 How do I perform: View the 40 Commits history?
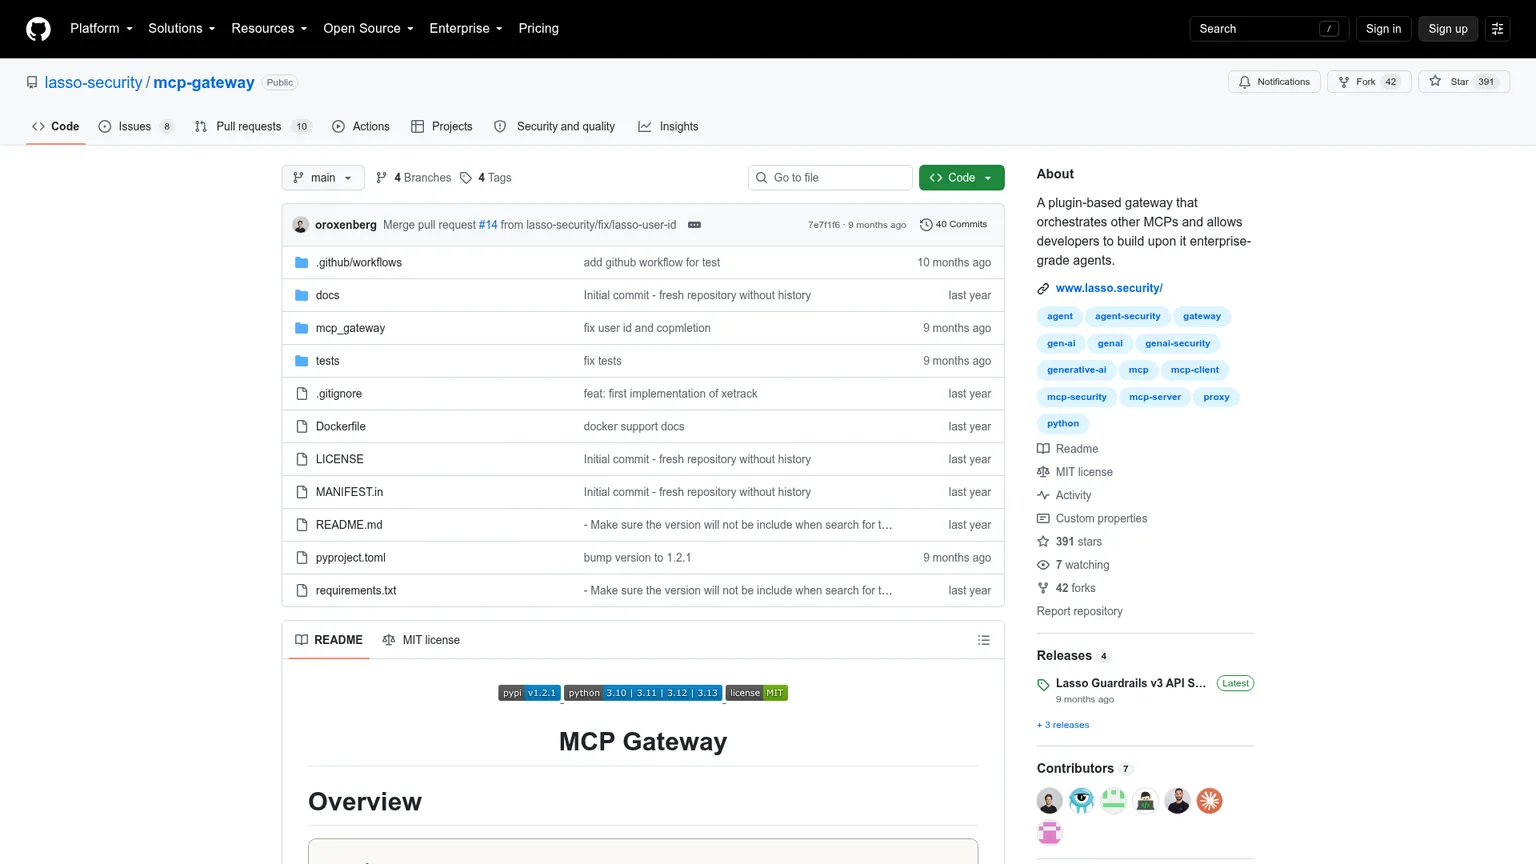[953, 225]
